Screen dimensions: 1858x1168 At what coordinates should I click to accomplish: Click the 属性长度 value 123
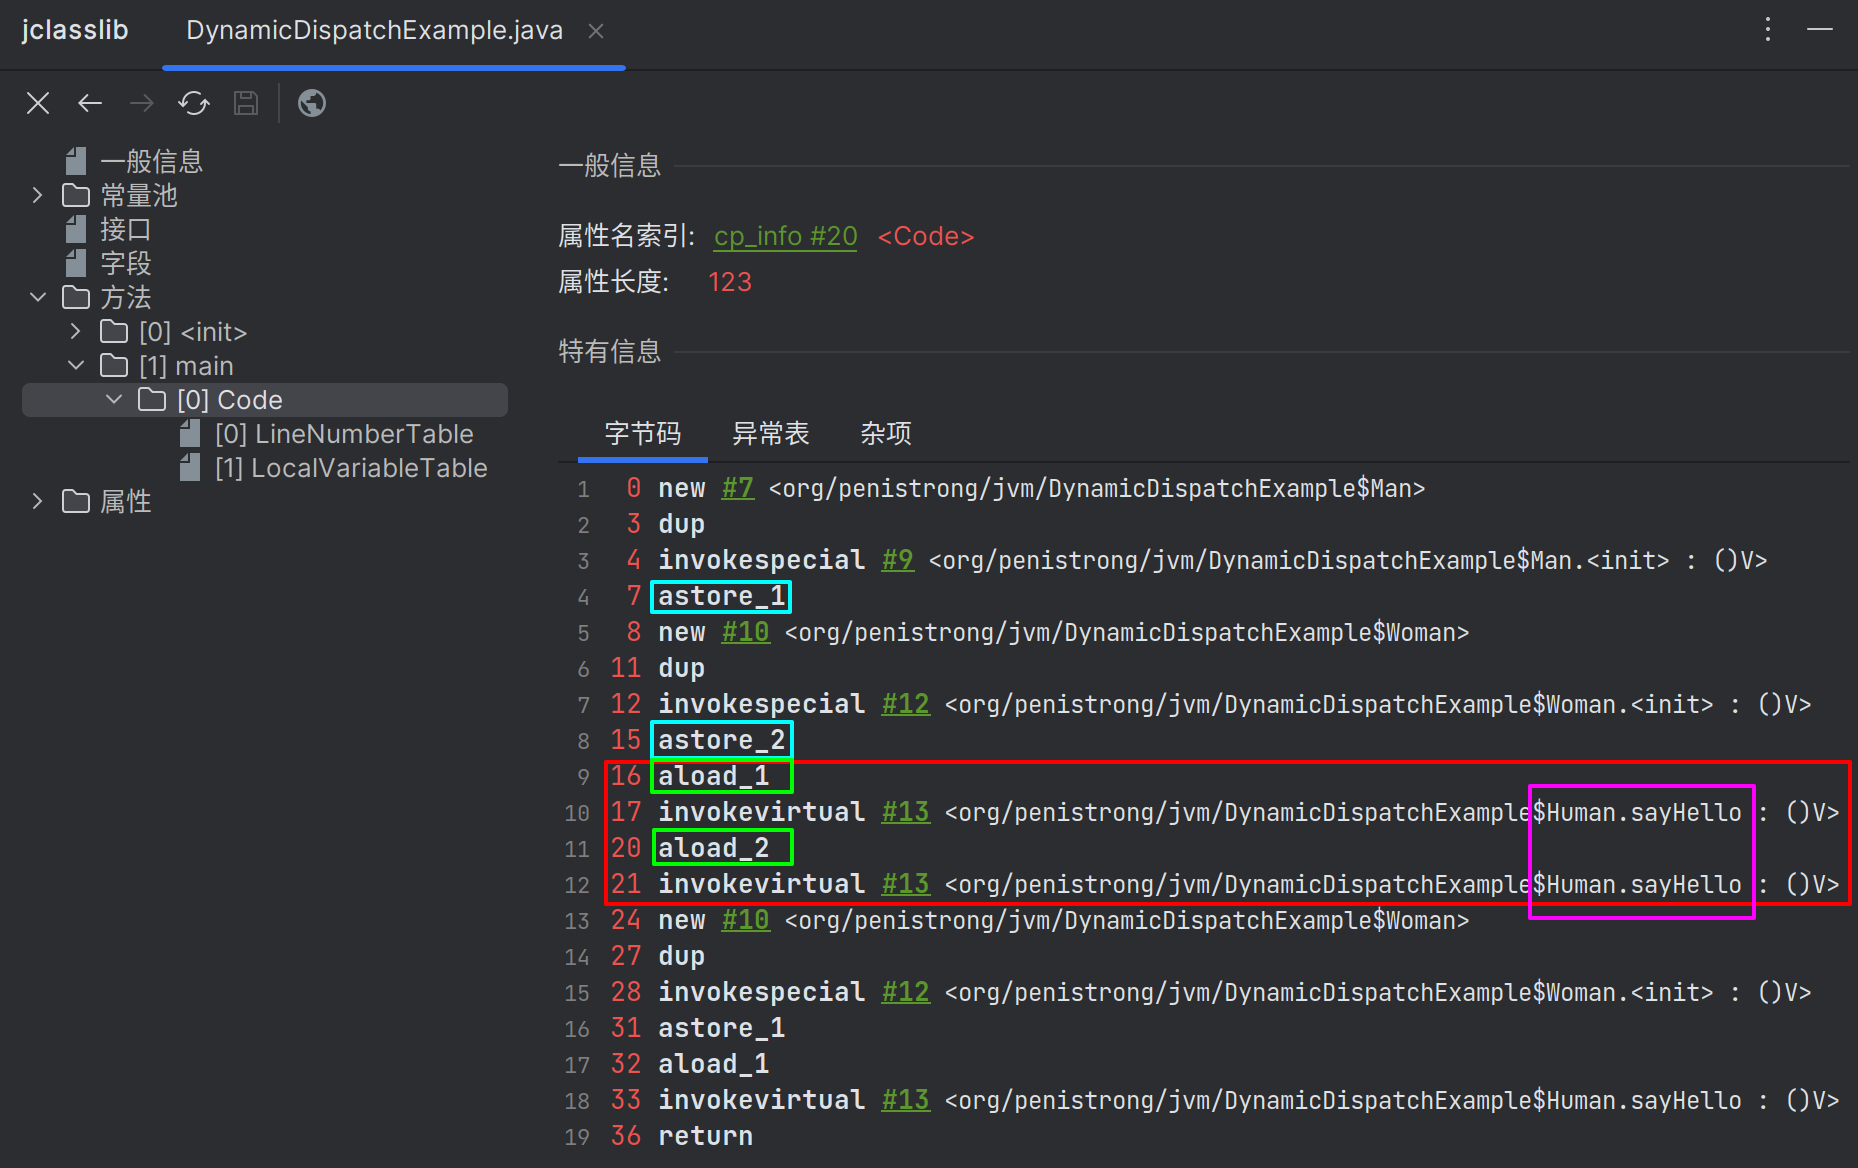pyautogui.click(x=730, y=282)
